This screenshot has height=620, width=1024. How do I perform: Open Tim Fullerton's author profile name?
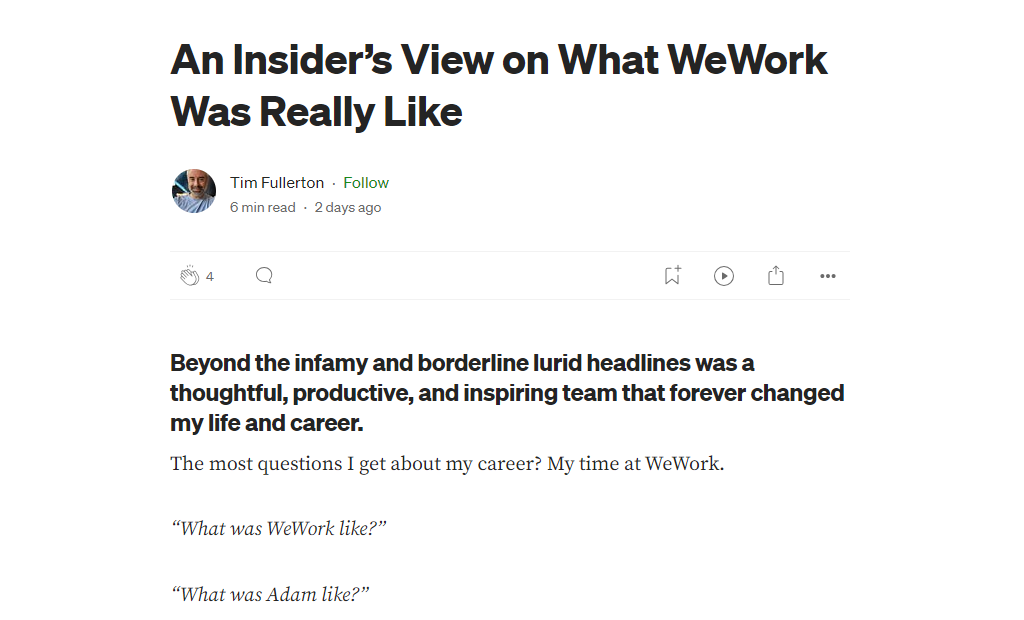pyautogui.click(x=277, y=183)
